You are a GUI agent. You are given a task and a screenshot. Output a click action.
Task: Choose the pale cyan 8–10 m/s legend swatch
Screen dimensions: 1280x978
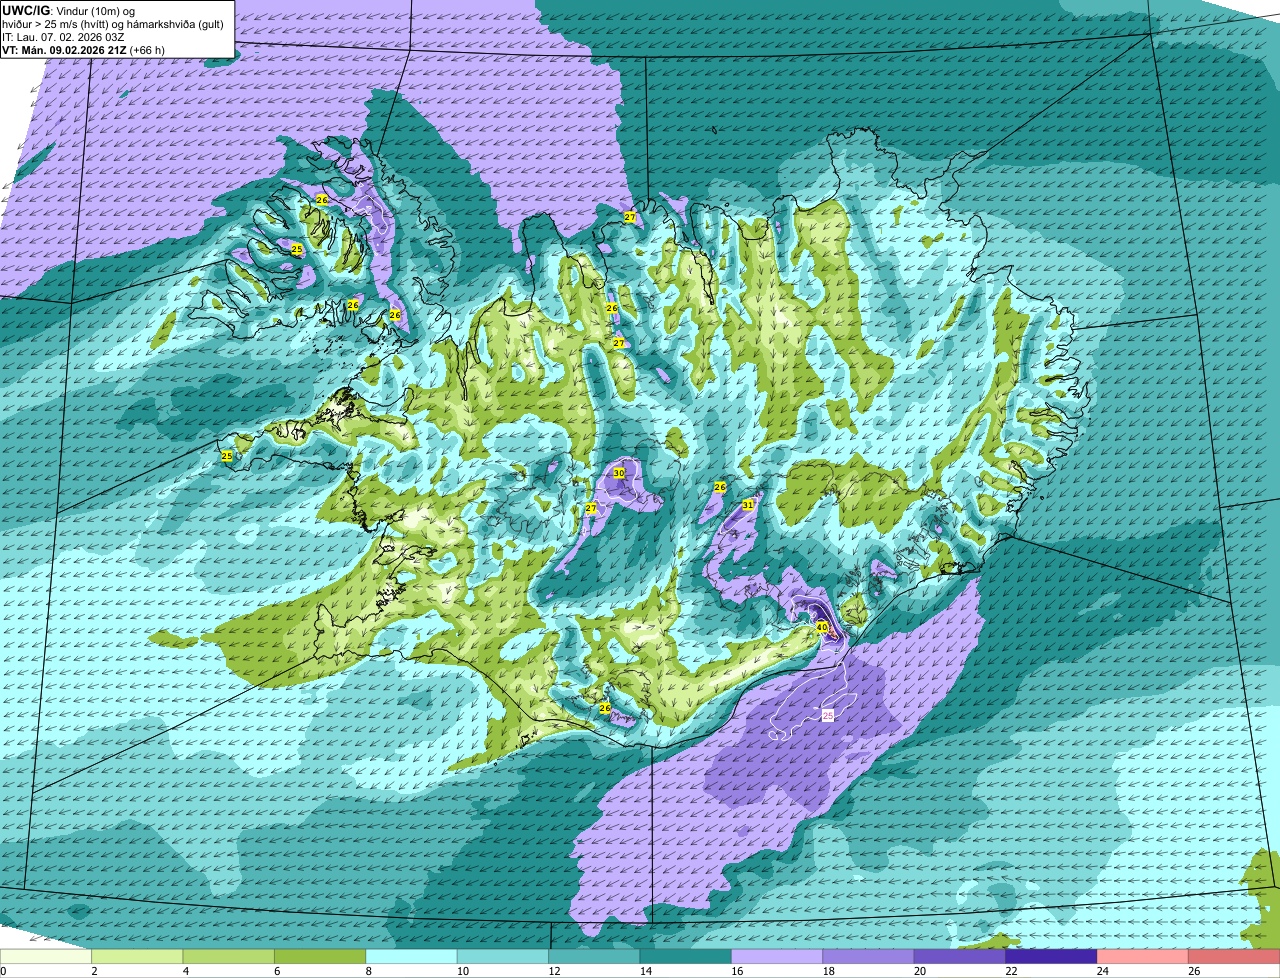click(x=412, y=957)
